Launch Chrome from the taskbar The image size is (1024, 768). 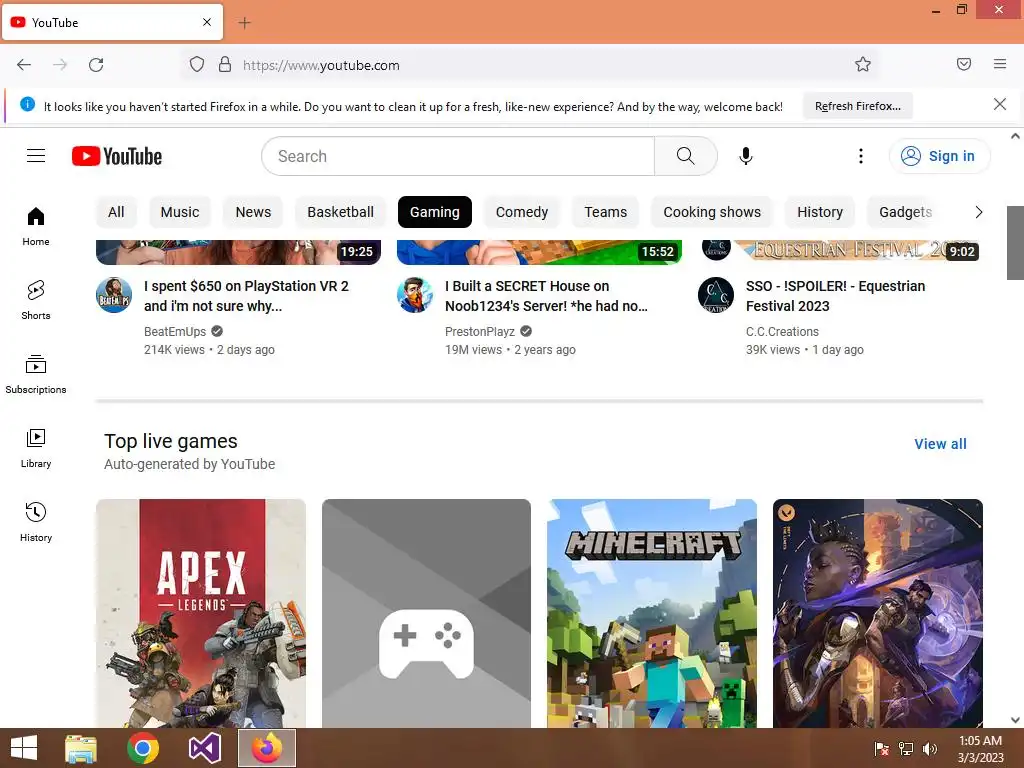click(143, 748)
